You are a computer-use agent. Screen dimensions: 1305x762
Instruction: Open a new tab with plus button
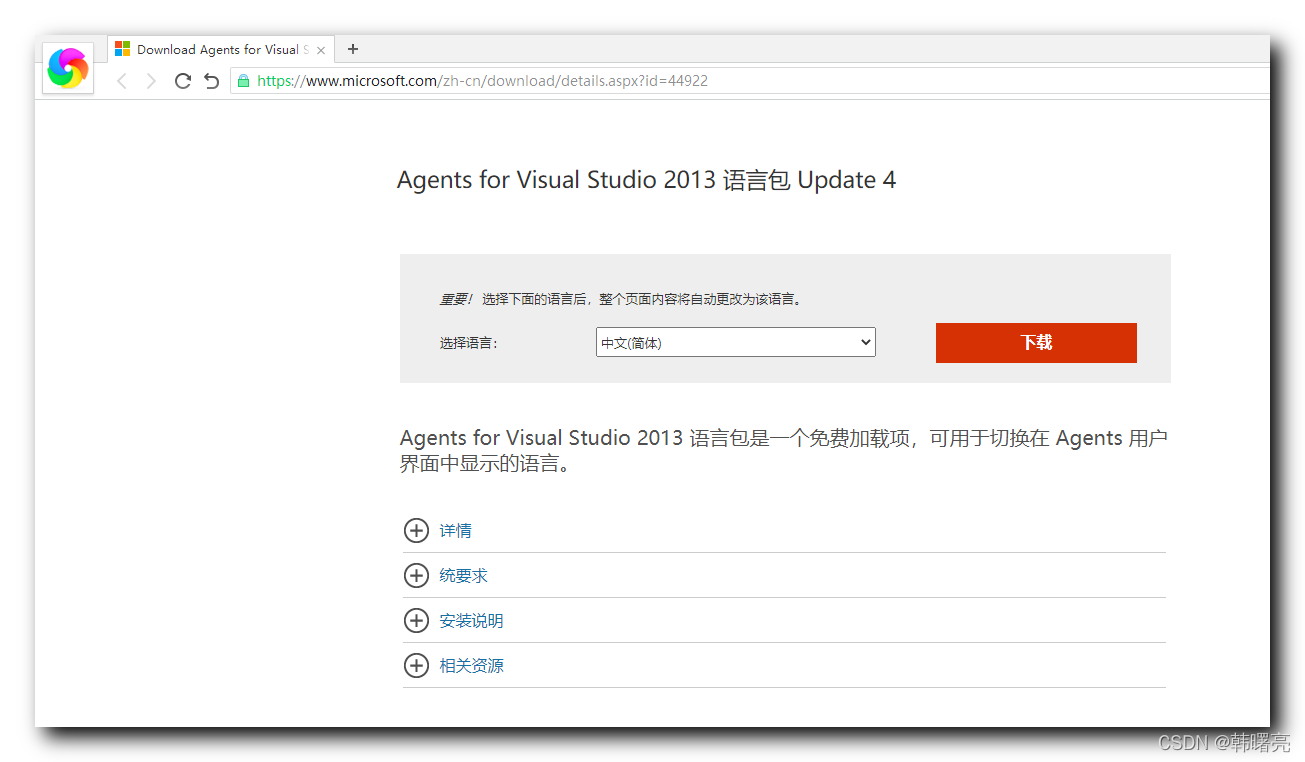coord(352,49)
